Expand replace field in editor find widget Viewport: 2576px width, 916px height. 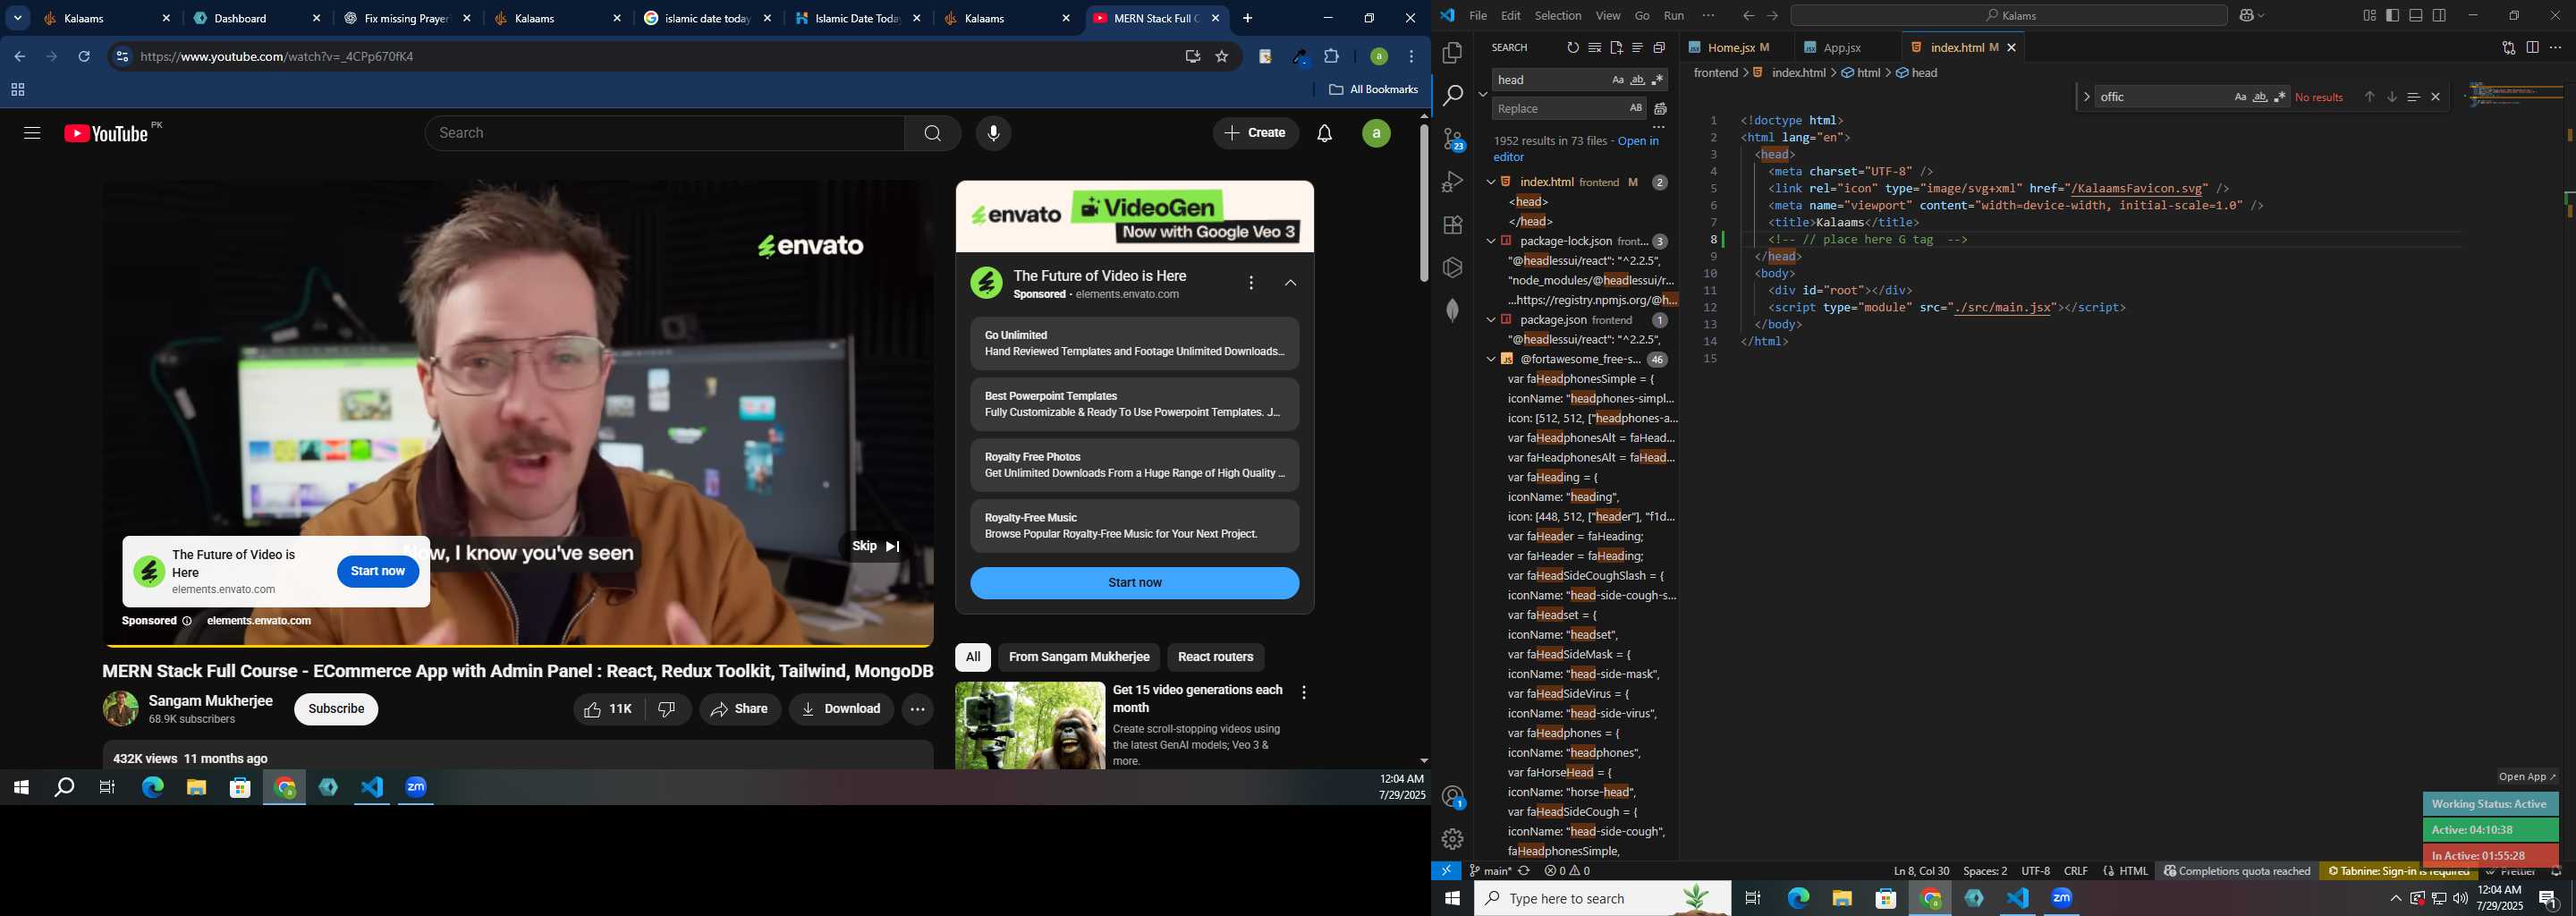click(x=2086, y=97)
